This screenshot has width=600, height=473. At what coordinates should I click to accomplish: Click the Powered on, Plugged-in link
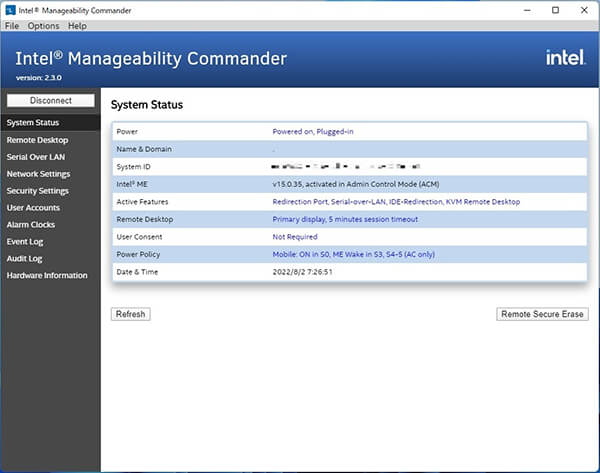(314, 132)
